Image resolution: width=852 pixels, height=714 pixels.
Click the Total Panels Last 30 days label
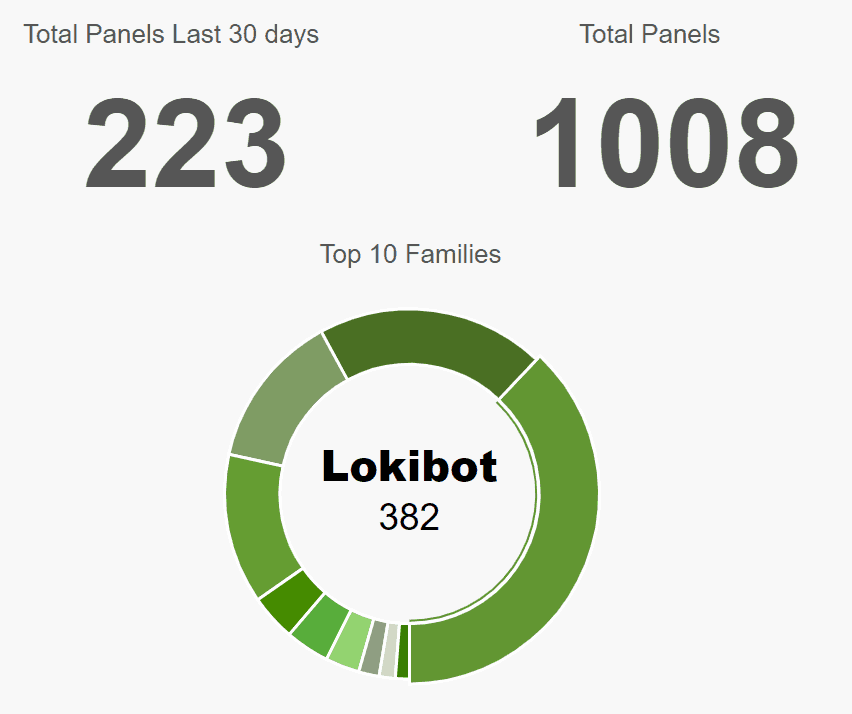coord(171,35)
